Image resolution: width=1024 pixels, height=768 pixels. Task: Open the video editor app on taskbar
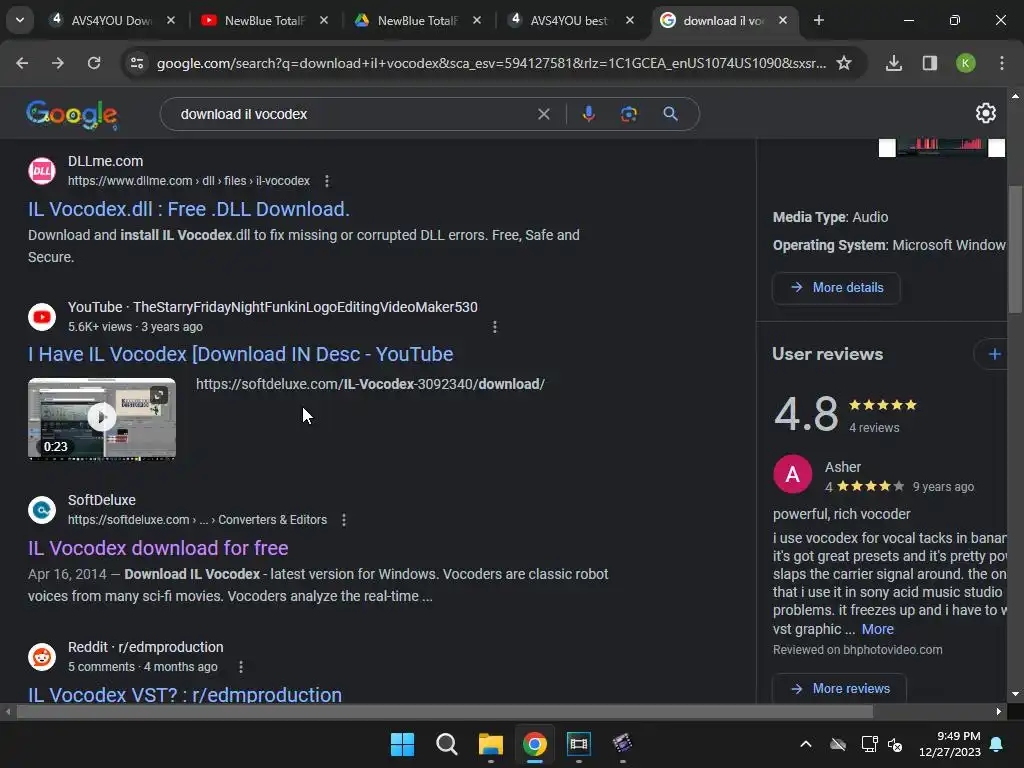pyautogui.click(x=622, y=744)
